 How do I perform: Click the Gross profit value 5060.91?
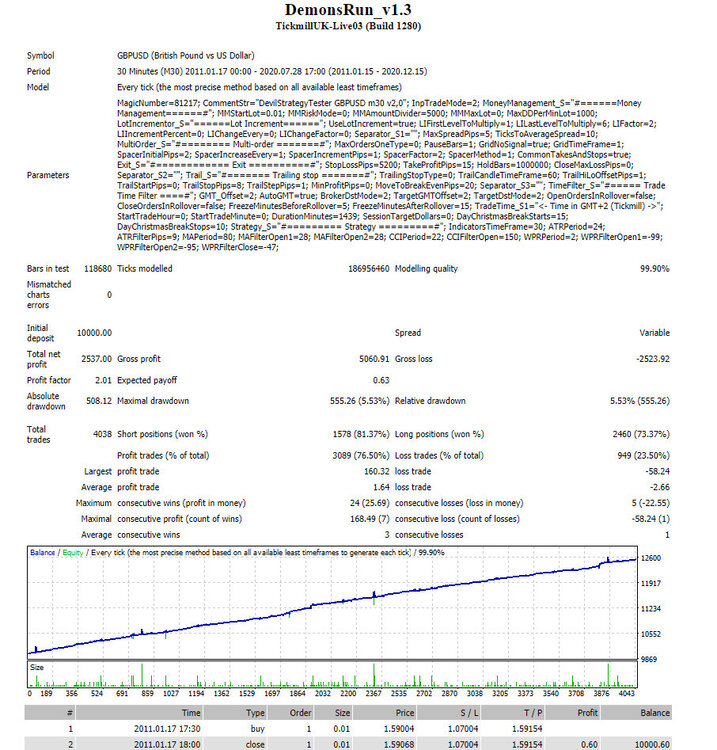tap(374, 359)
